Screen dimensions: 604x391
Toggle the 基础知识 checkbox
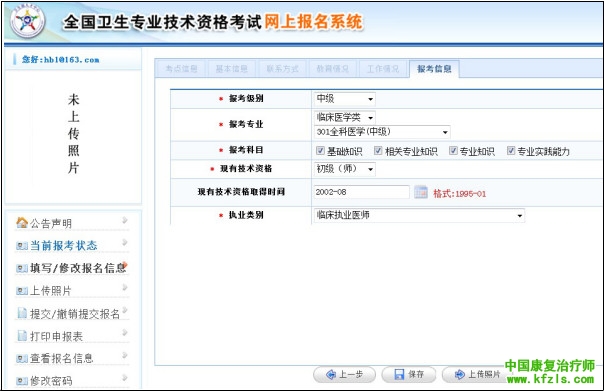320,151
